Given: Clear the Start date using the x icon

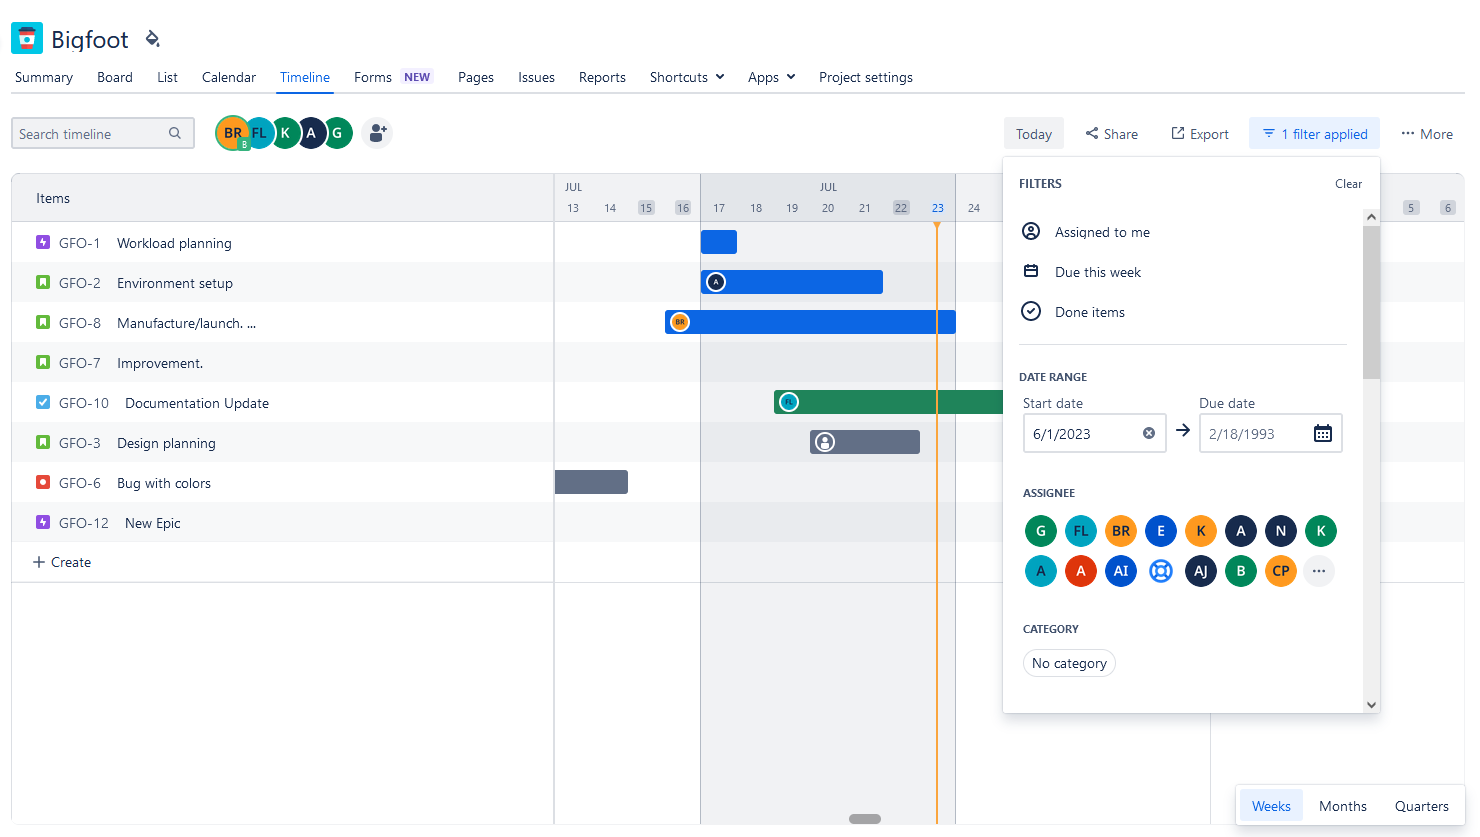Looking at the screenshot, I should [x=1148, y=432].
